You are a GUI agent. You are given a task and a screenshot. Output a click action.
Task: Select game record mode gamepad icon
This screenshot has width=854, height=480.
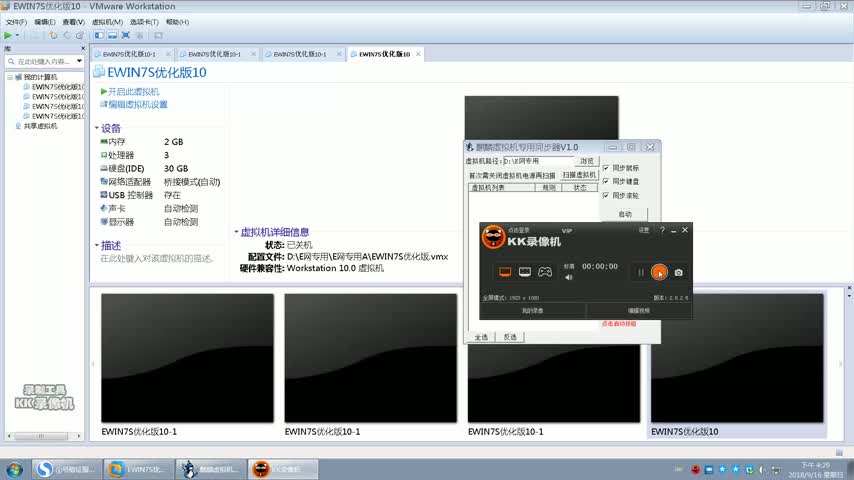click(545, 272)
